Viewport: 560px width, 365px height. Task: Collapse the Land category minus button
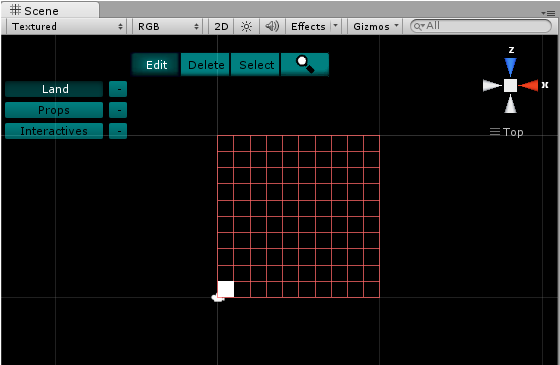click(x=118, y=89)
